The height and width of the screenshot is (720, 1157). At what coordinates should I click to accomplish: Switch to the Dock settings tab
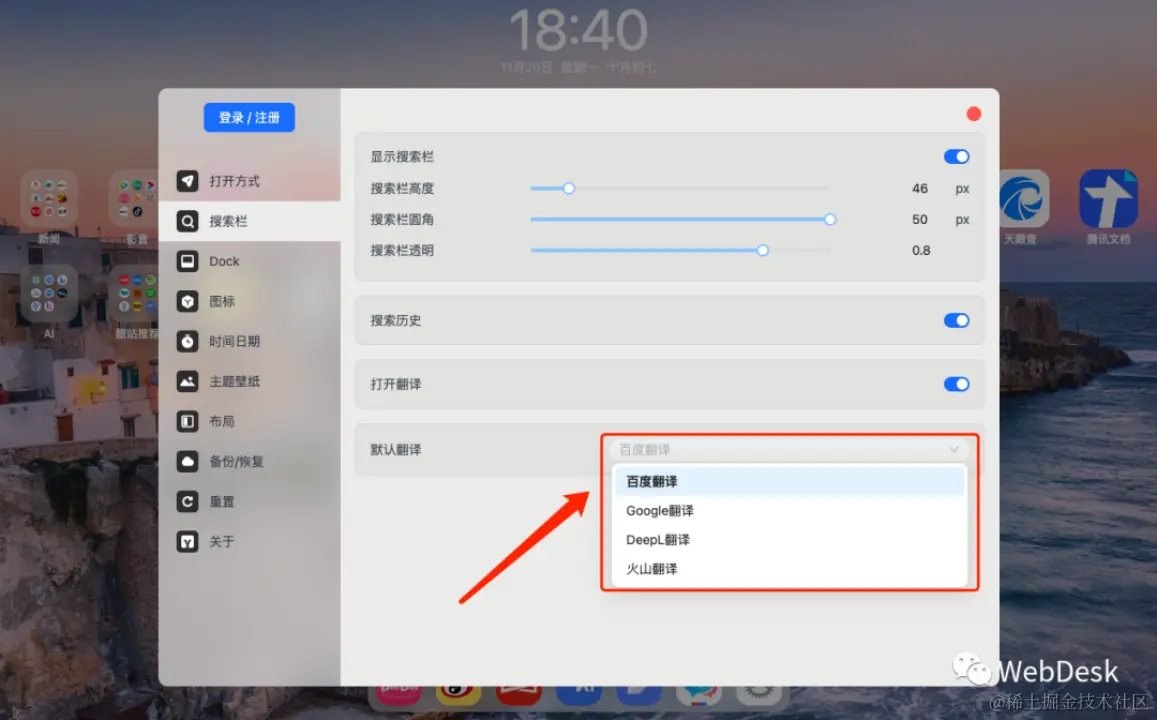(x=249, y=261)
